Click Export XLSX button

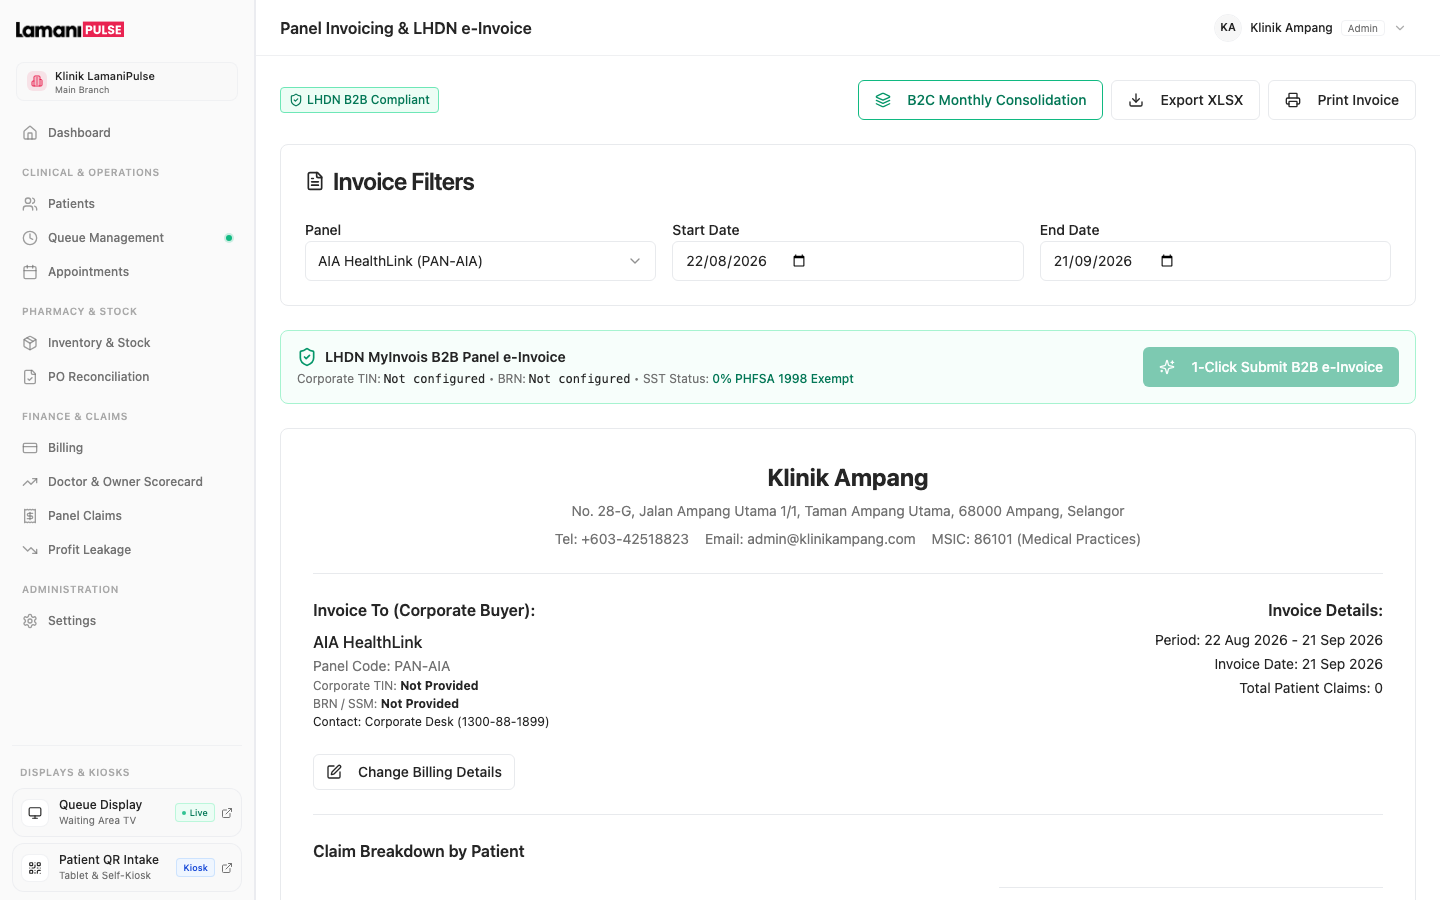click(x=1185, y=100)
